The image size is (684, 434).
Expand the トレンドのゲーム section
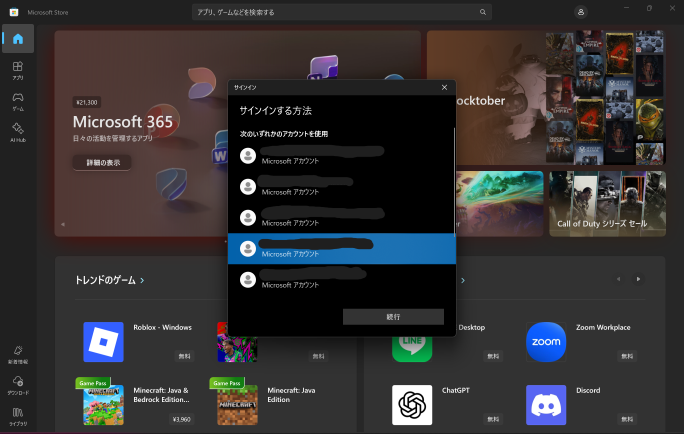click(x=142, y=281)
